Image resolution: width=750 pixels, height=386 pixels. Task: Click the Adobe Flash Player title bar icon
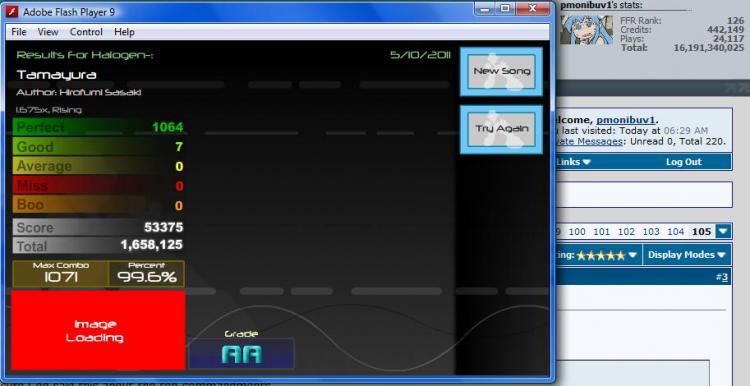[11, 12]
